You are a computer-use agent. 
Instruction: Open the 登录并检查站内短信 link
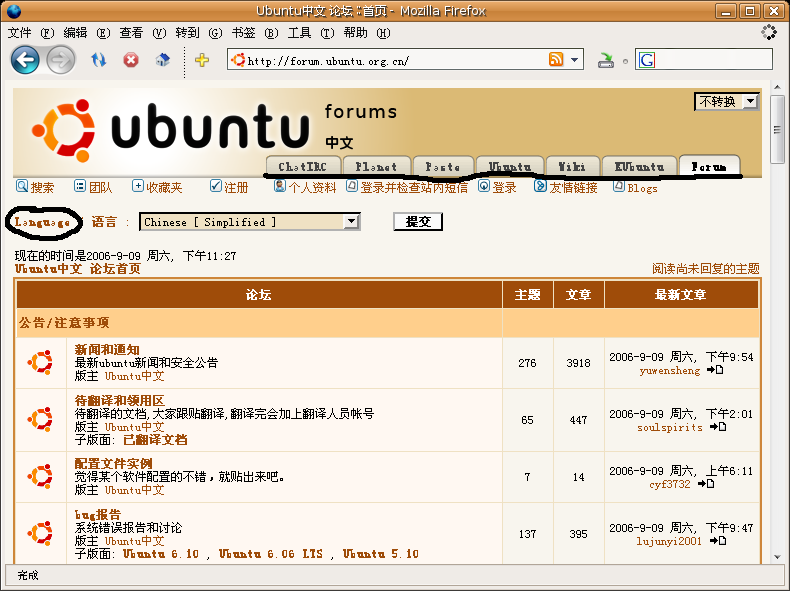point(414,188)
